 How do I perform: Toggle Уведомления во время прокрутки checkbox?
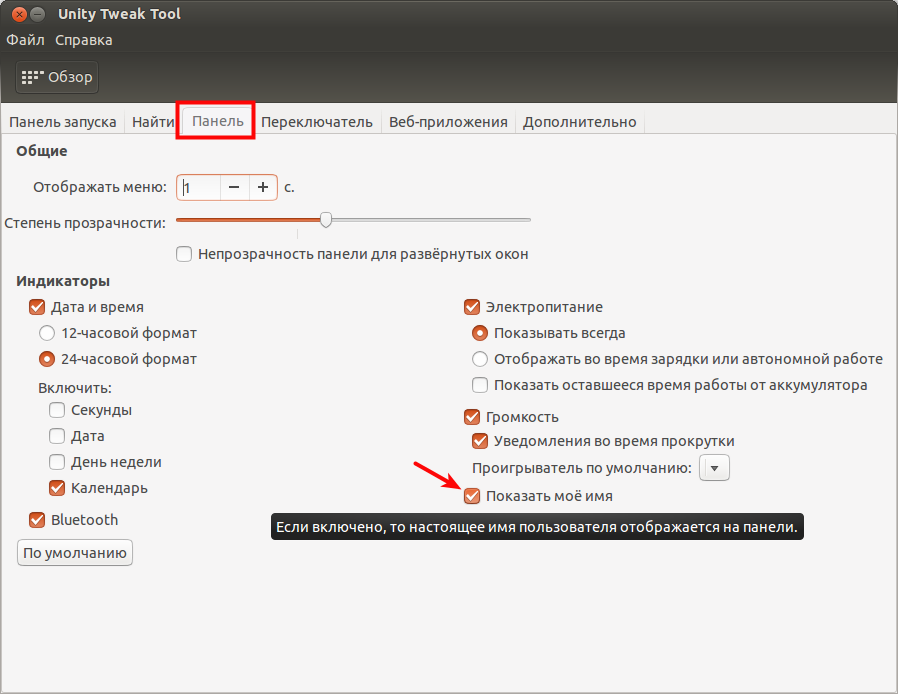click(480, 441)
